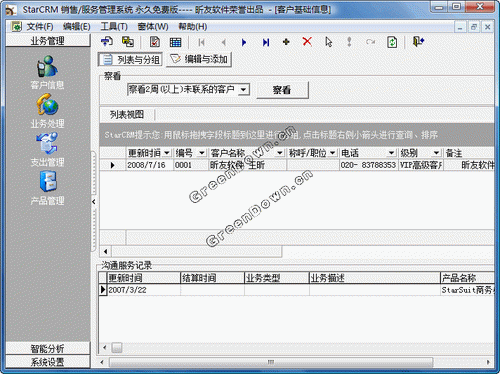Go to next record with blue arrow
The height and width of the screenshot is (374, 500).
(x=244, y=42)
